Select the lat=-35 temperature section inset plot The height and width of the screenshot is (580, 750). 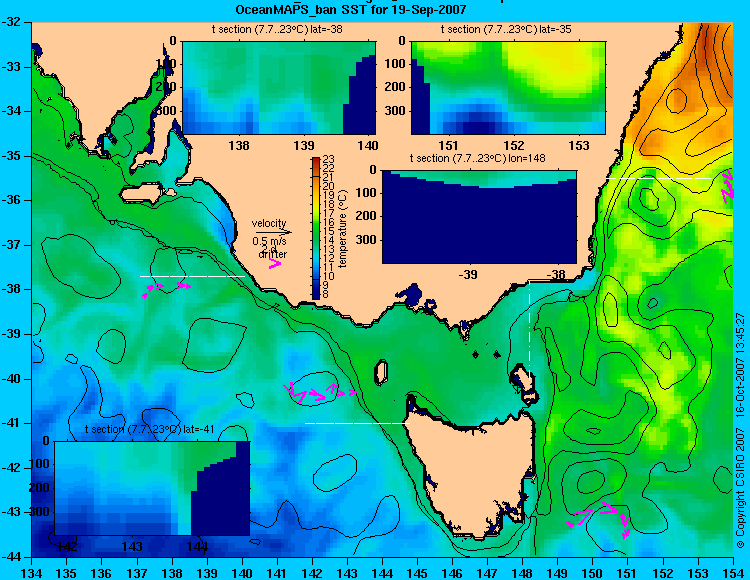[x=508, y=88]
